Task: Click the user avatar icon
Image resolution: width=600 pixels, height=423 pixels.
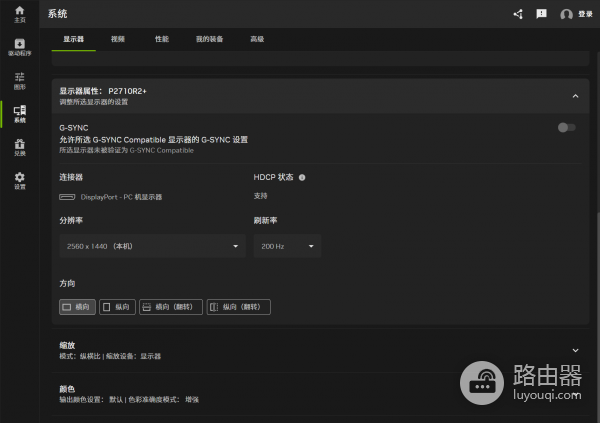Action: (x=566, y=15)
